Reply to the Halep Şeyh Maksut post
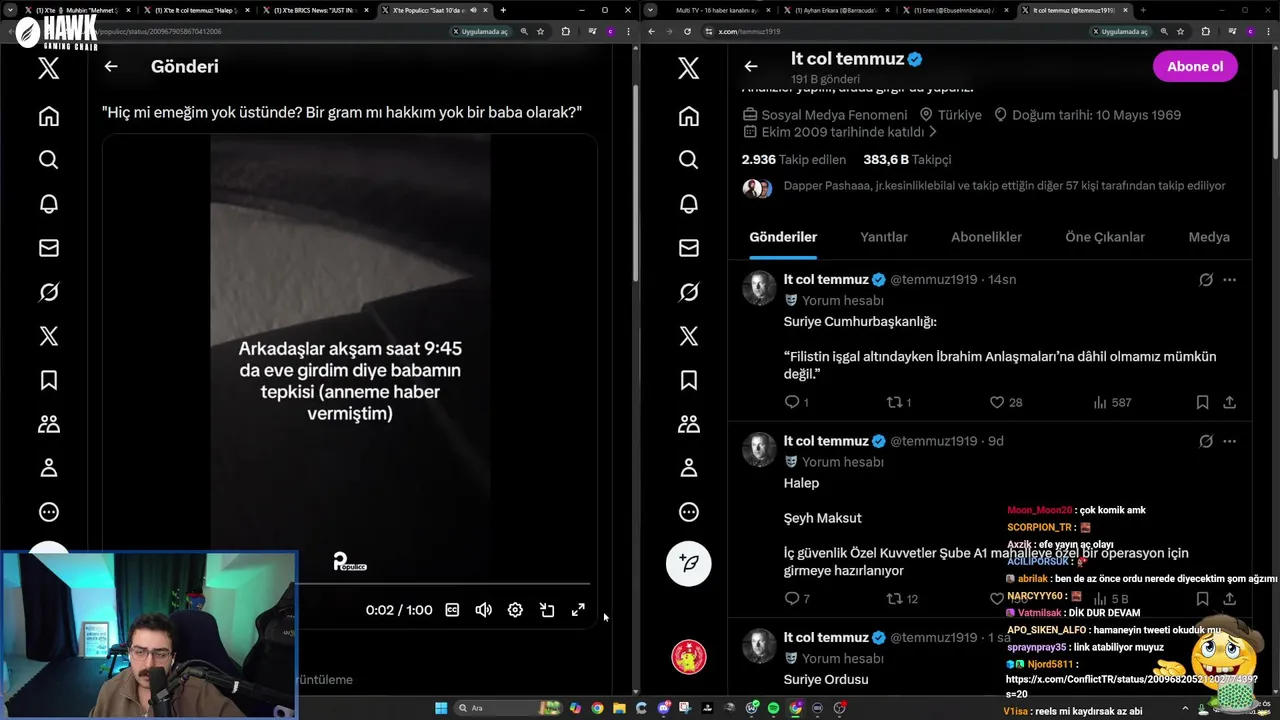Image resolution: width=1280 pixels, height=720 pixels. 792,598
